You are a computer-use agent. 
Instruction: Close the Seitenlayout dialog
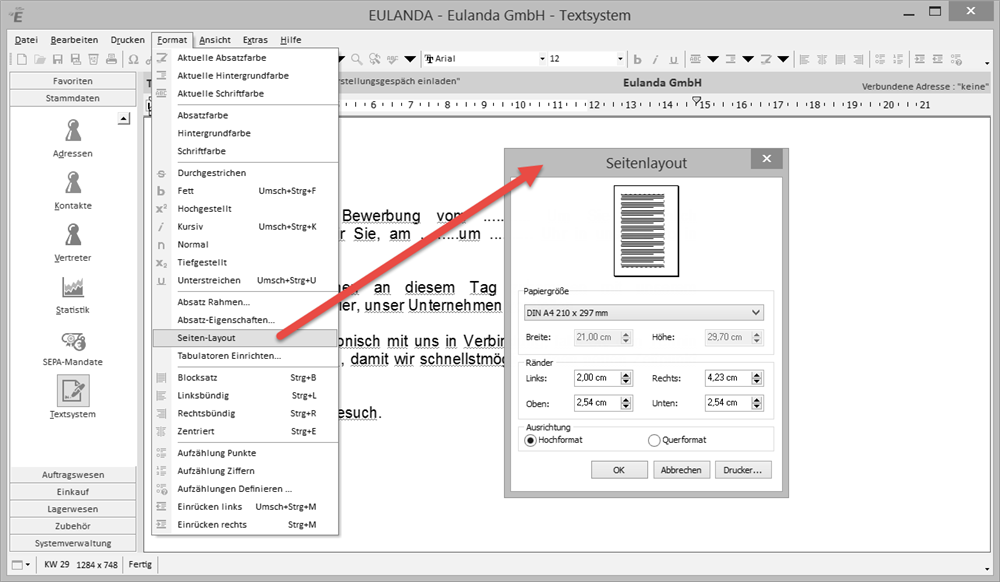[767, 158]
